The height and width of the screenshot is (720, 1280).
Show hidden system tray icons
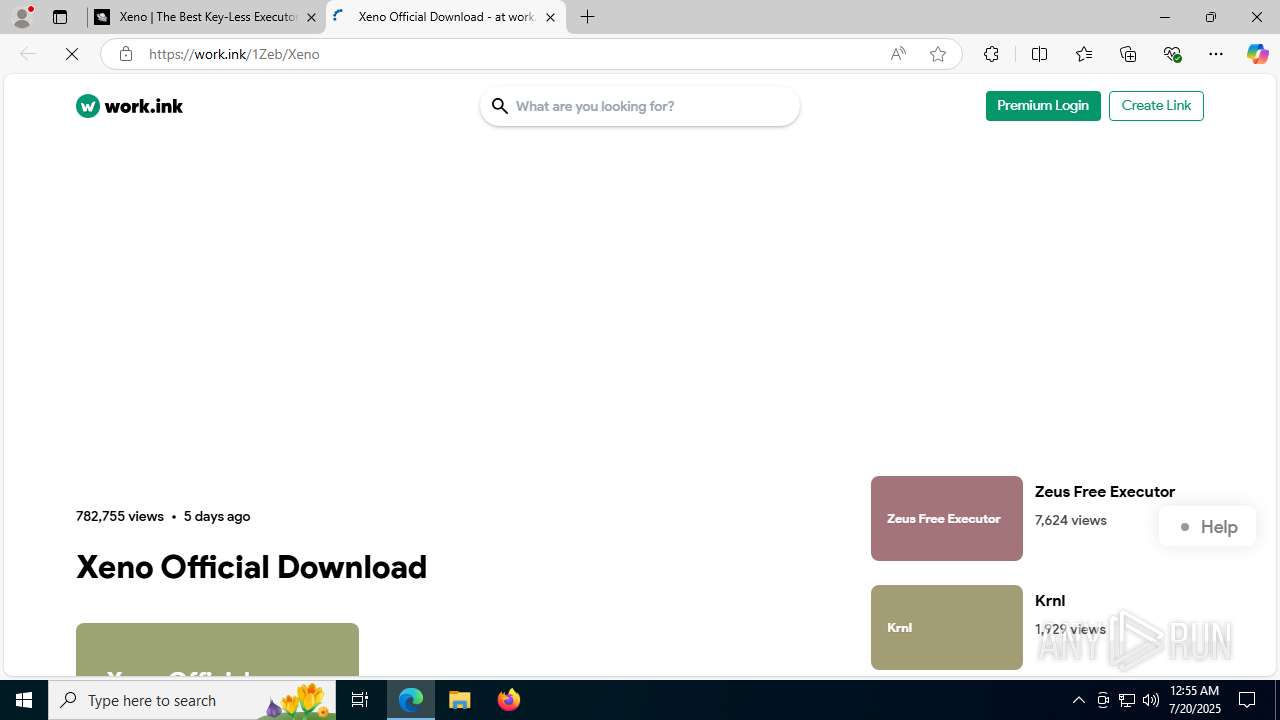1078,700
